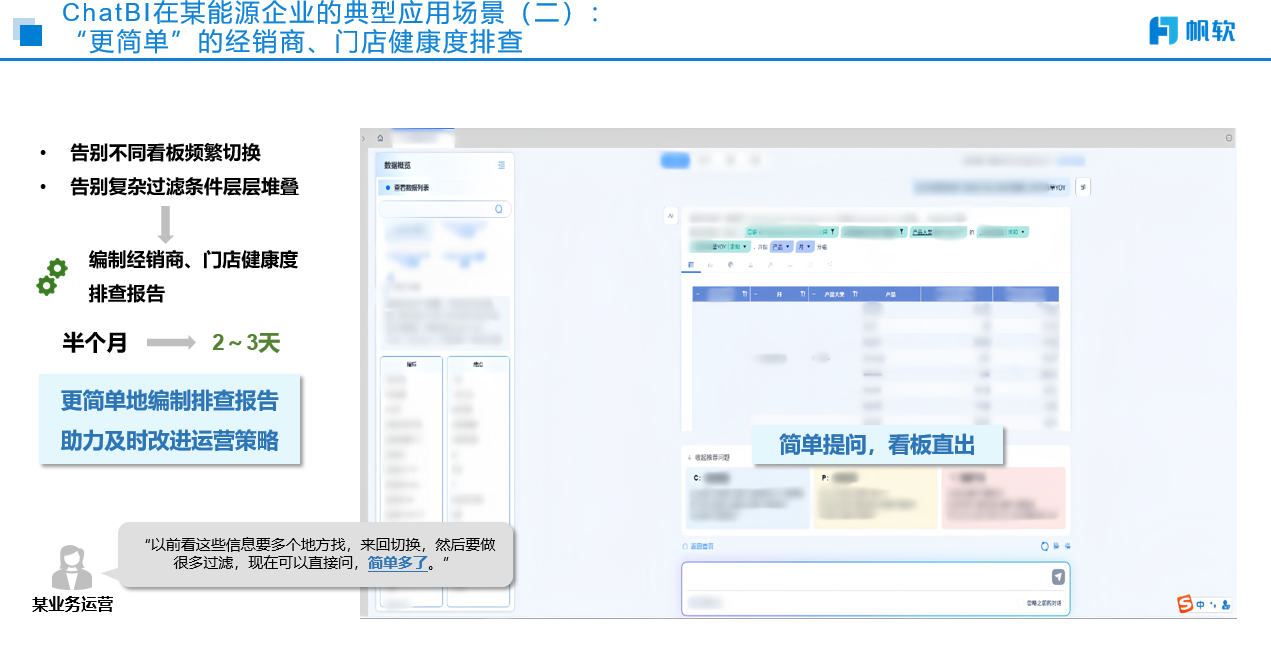
Task: Tick the 忽略之前的对话 checkbox
Action: (1020, 603)
